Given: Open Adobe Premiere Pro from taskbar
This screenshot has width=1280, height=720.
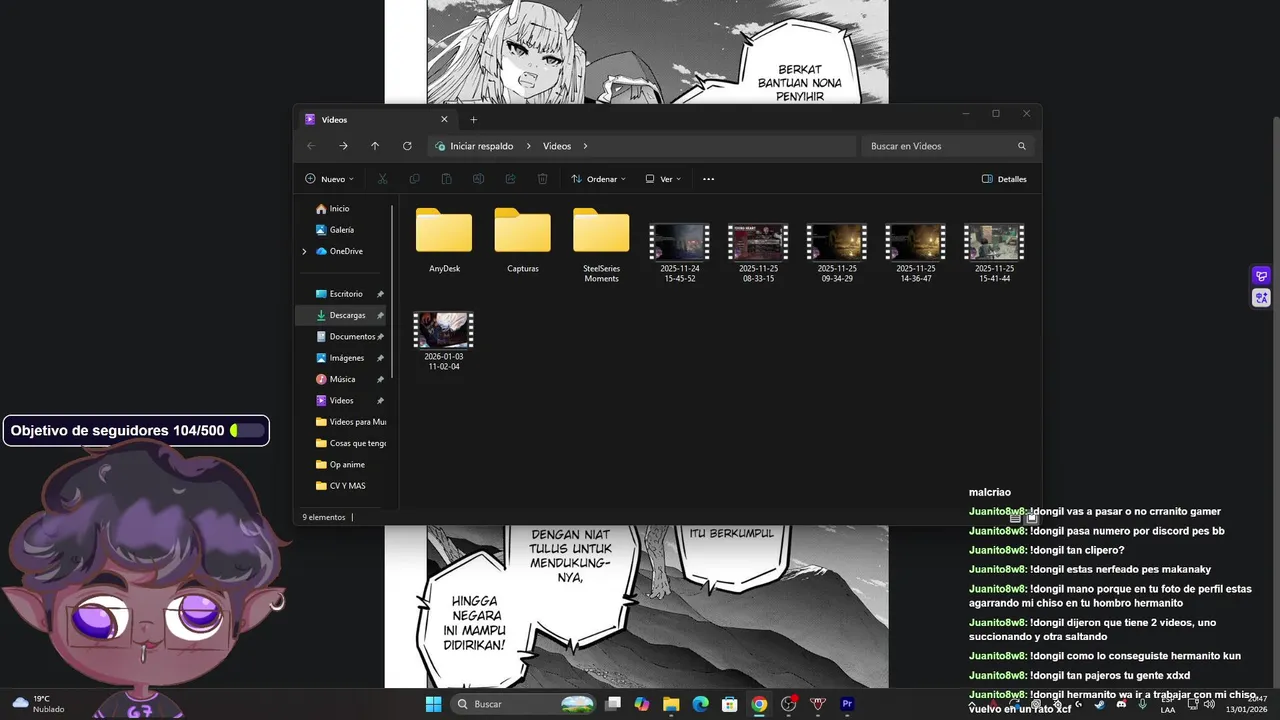Looking at the screenshot, I should pos(848,704).
